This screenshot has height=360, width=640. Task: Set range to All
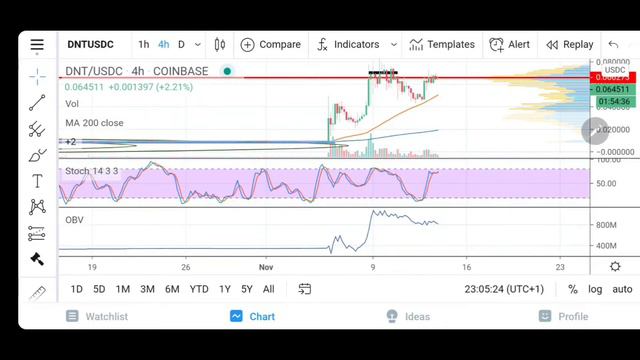tap(269, 289)
